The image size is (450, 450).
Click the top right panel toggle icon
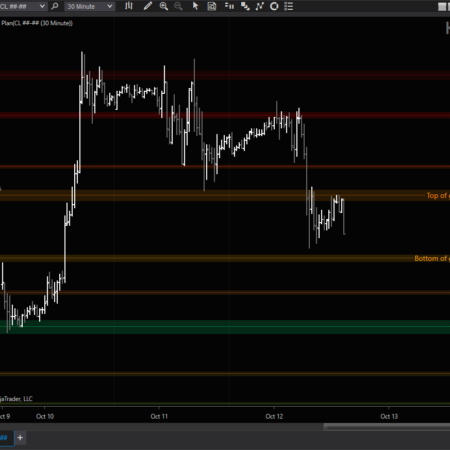pos(442,6)
